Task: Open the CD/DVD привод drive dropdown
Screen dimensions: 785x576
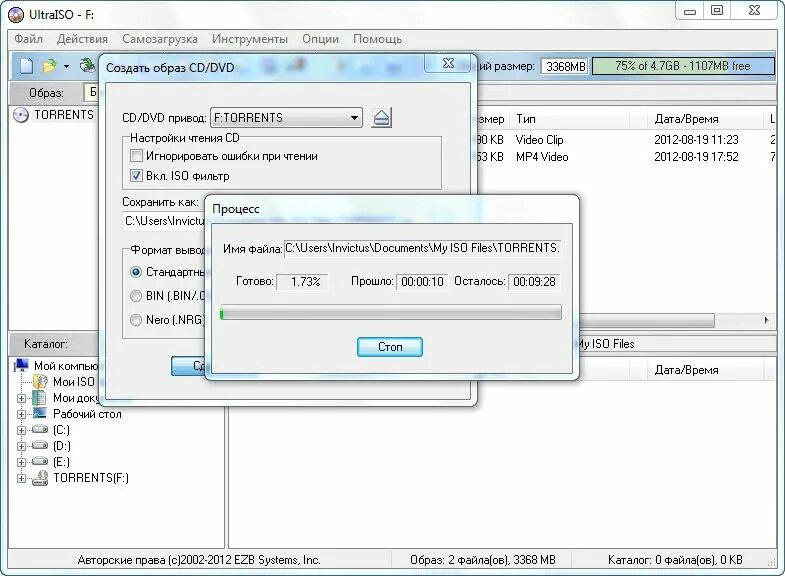Action: point(354,118)
